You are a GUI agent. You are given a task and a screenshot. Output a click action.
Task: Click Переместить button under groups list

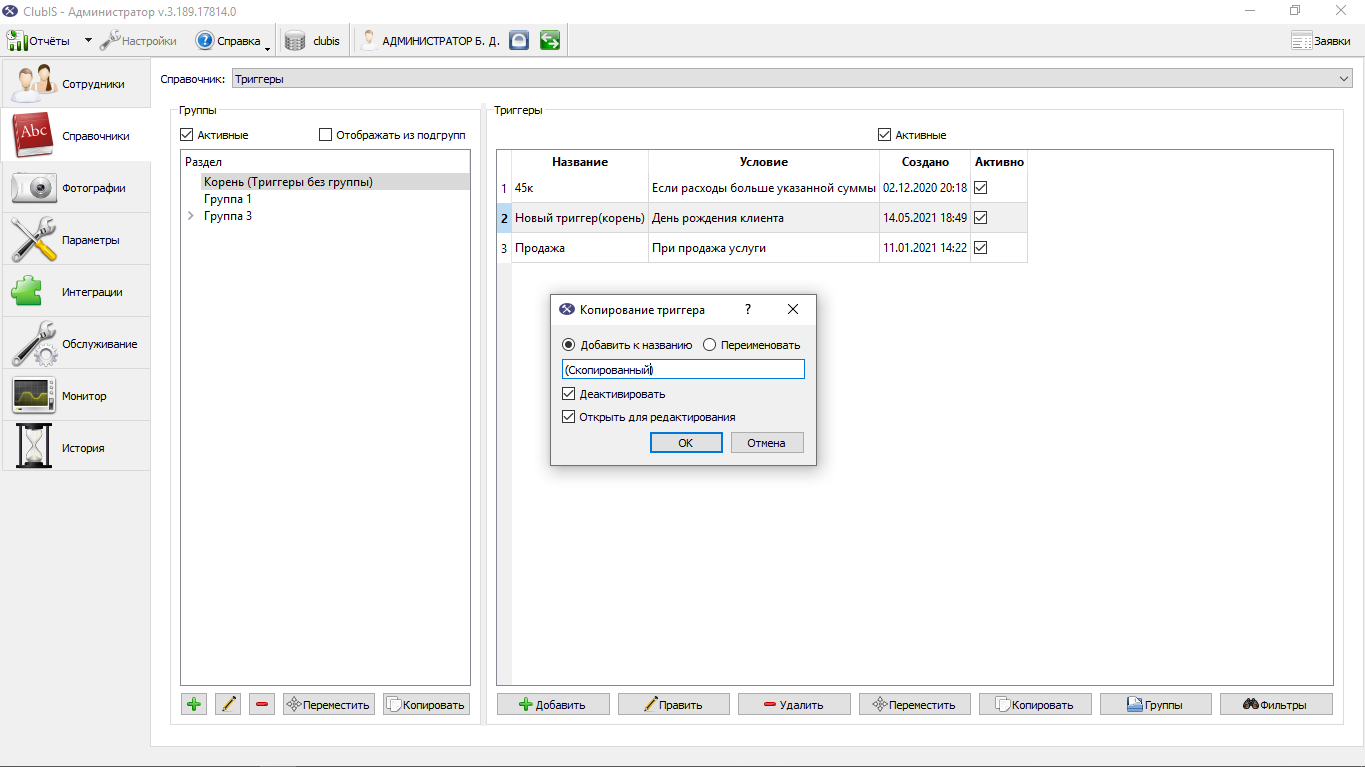(x=329, y=704)
